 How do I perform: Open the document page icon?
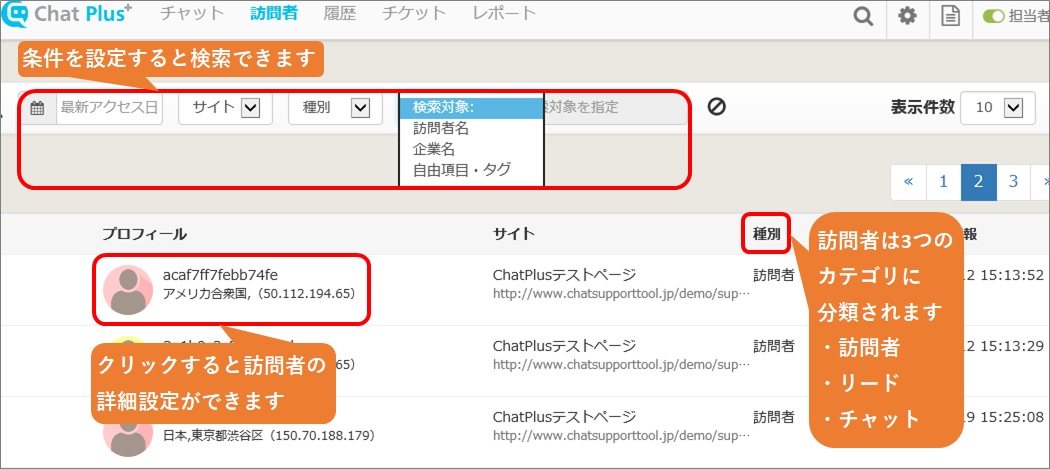pyautogui.click(x=950, y=16)
